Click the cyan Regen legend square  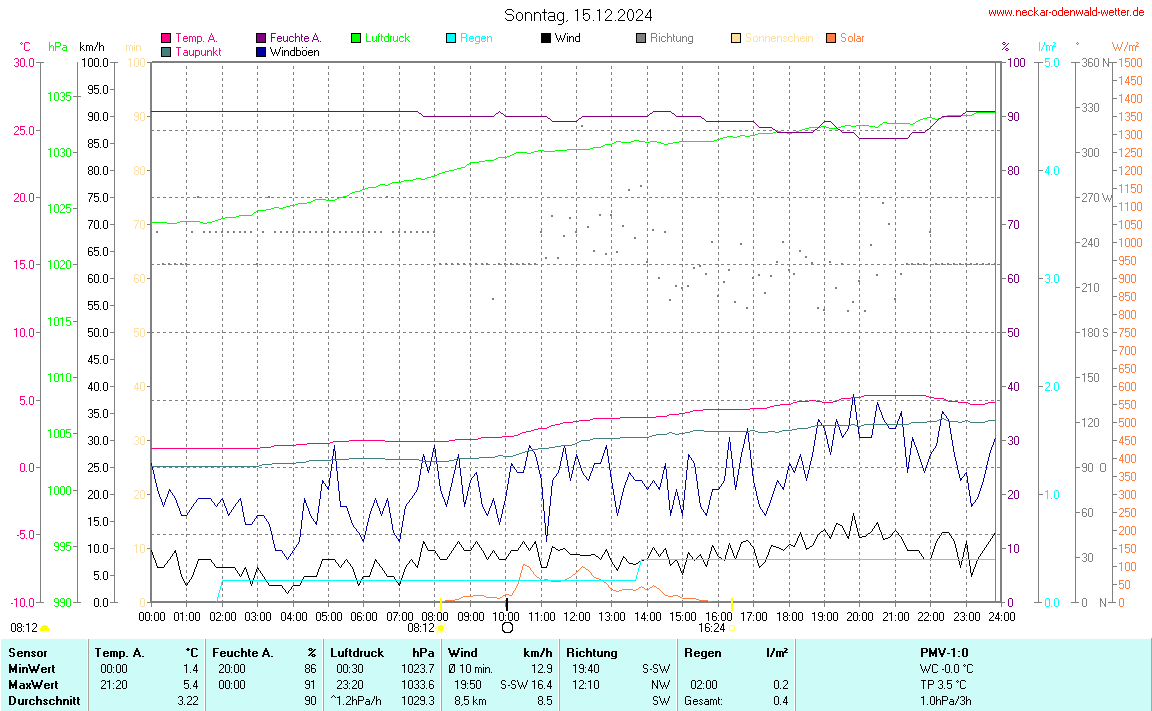coord(451,38)
